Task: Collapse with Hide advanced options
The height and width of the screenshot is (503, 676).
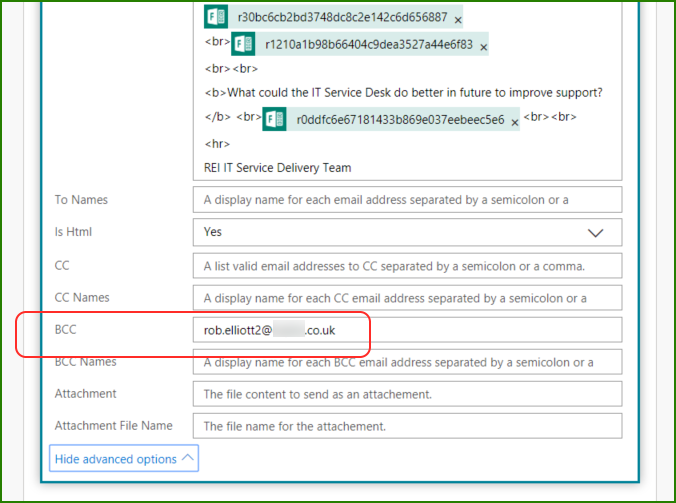Action: [x=124, y=458]
